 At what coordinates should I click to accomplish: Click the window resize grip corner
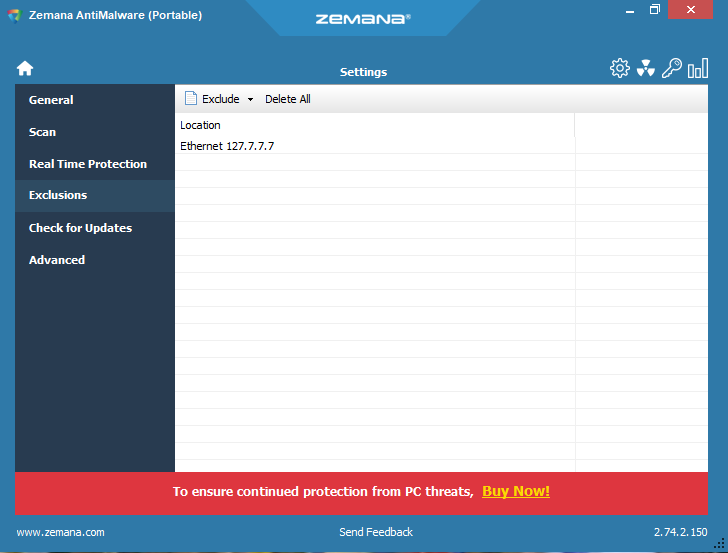coord(720,543)
